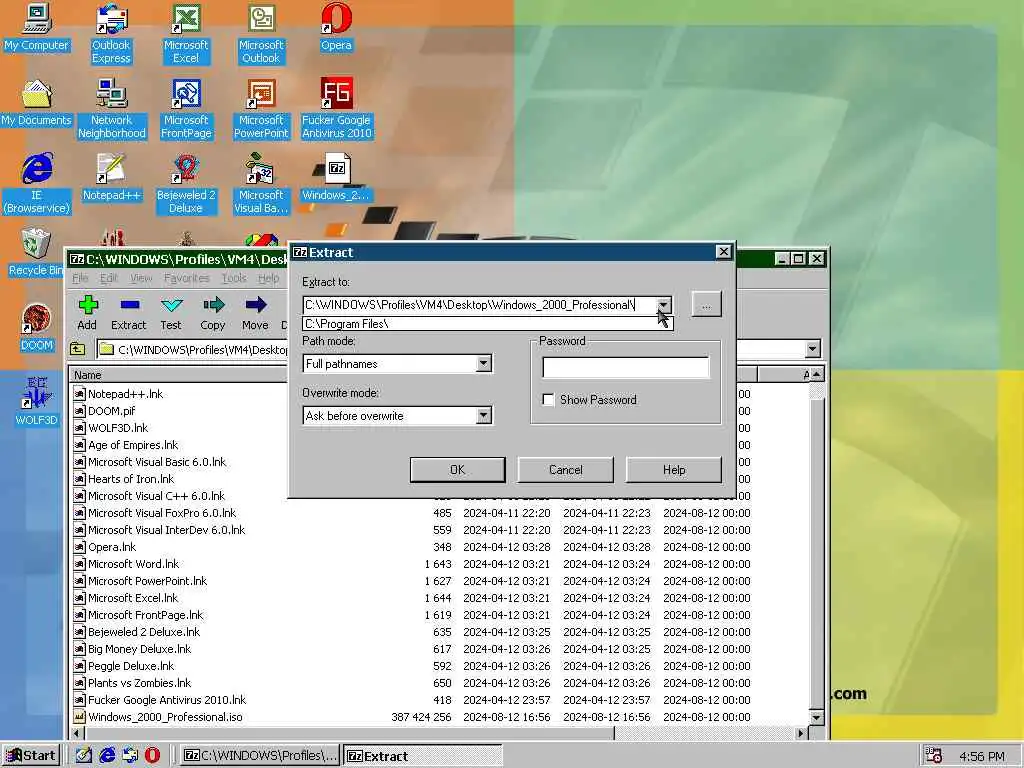Open the Help menu in 7-Zip
The height and width of the screenshot is (768, 1024).
(268, 278)
